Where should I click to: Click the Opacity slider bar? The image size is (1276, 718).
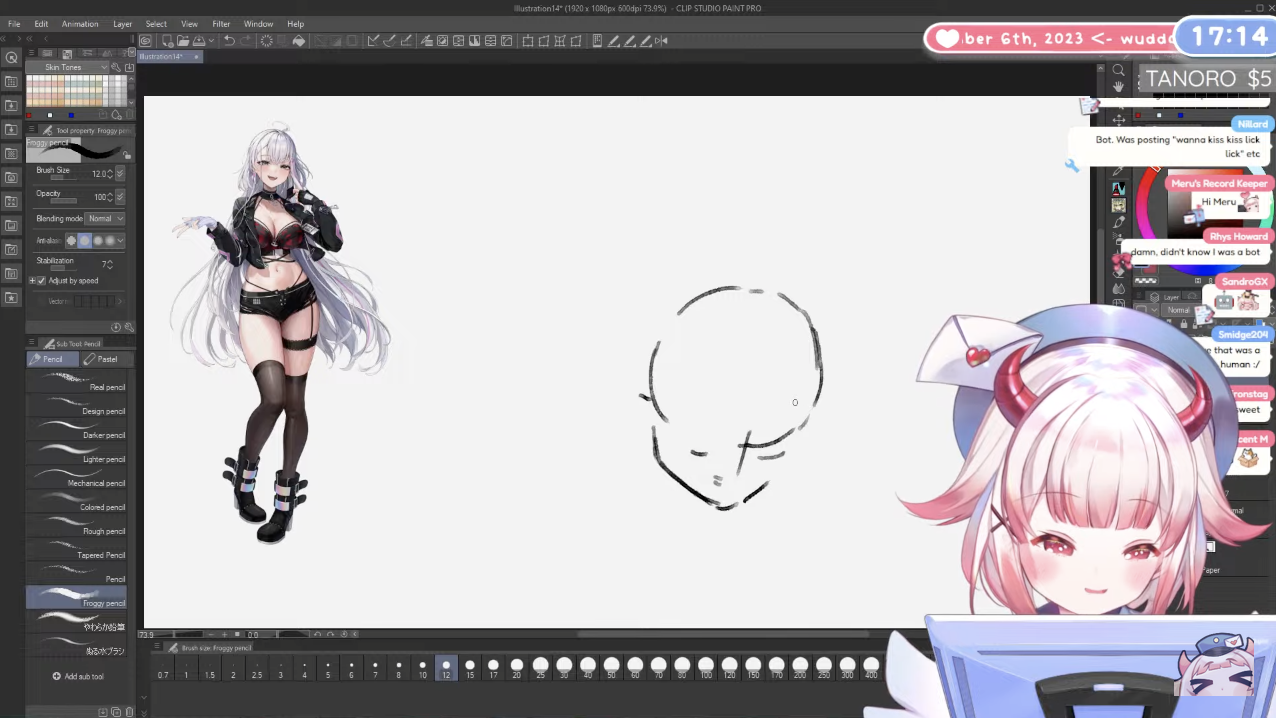(x=60, y=201)
